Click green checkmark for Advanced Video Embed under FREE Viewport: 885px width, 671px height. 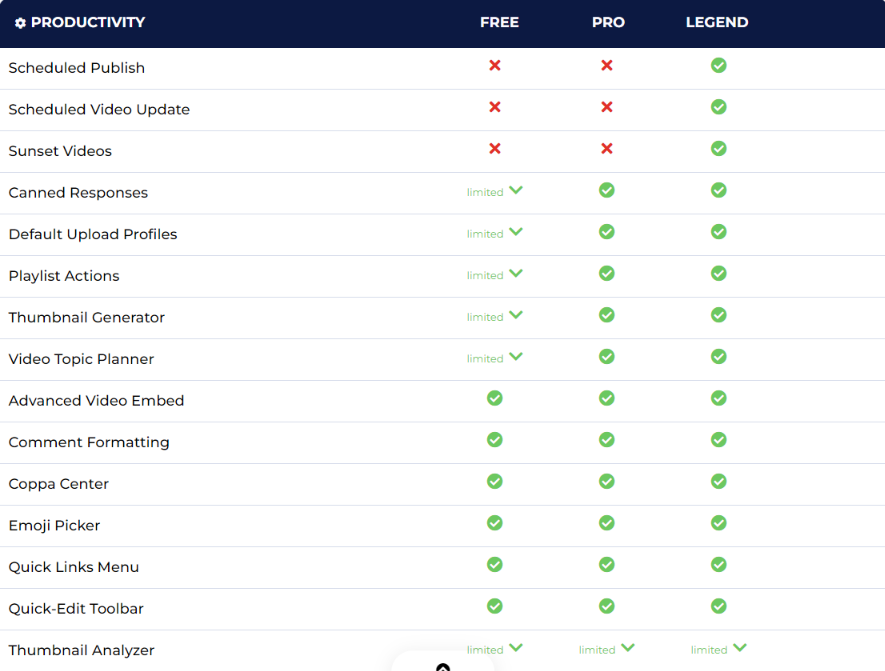[495, 398]
